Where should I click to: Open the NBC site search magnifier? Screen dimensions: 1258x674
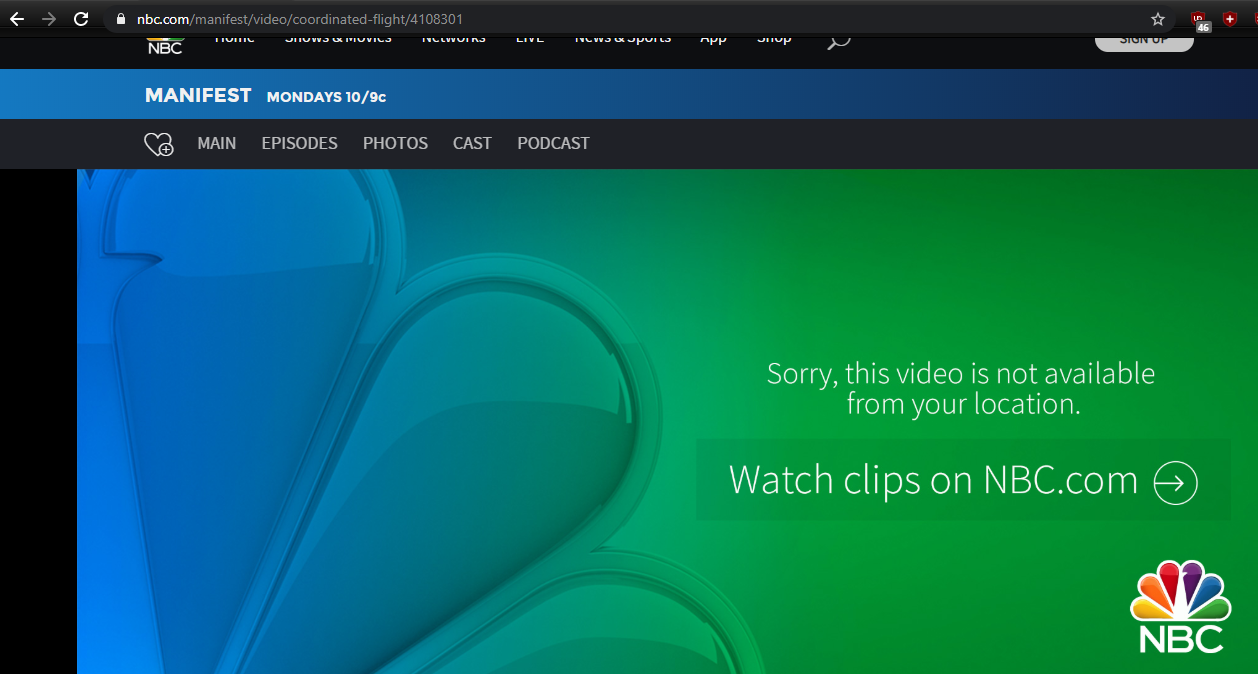[839, 42]
